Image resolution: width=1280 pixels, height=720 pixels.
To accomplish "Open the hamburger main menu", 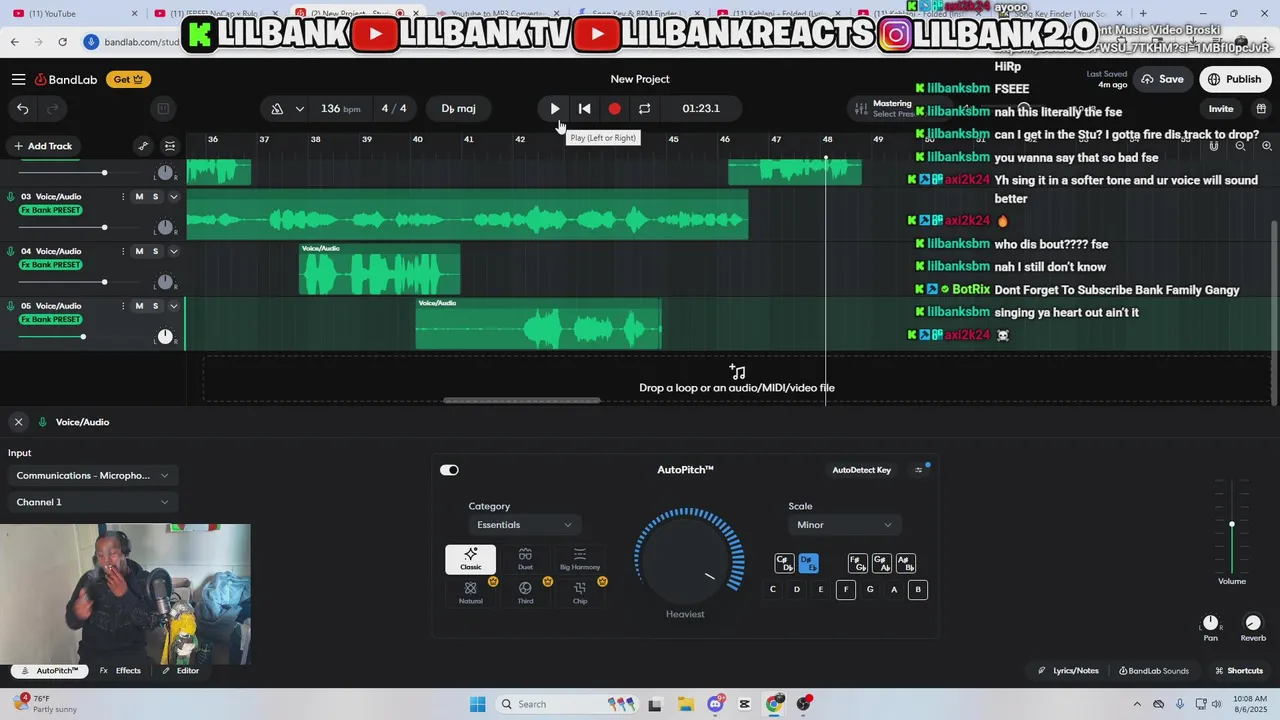I will (19, 79).
